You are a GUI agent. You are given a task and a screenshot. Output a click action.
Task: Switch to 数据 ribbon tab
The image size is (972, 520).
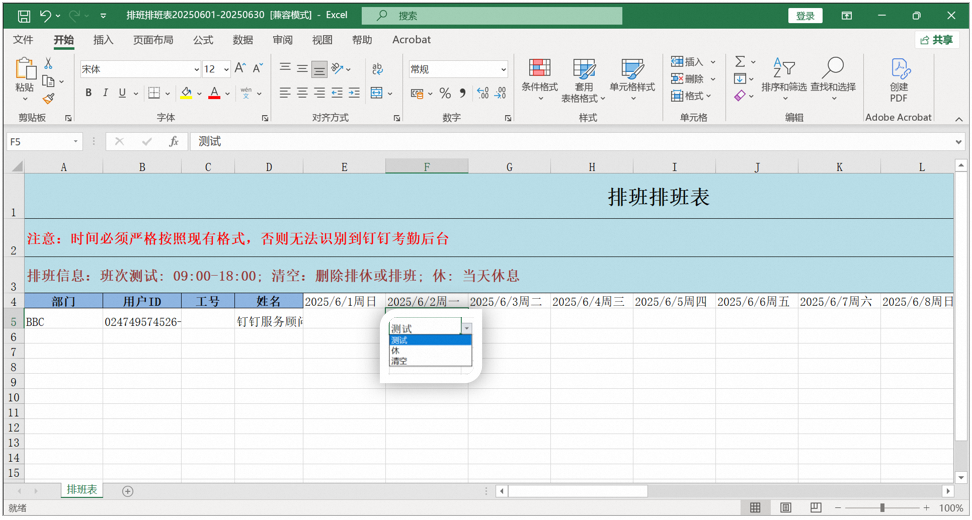[x=242, y=40]
